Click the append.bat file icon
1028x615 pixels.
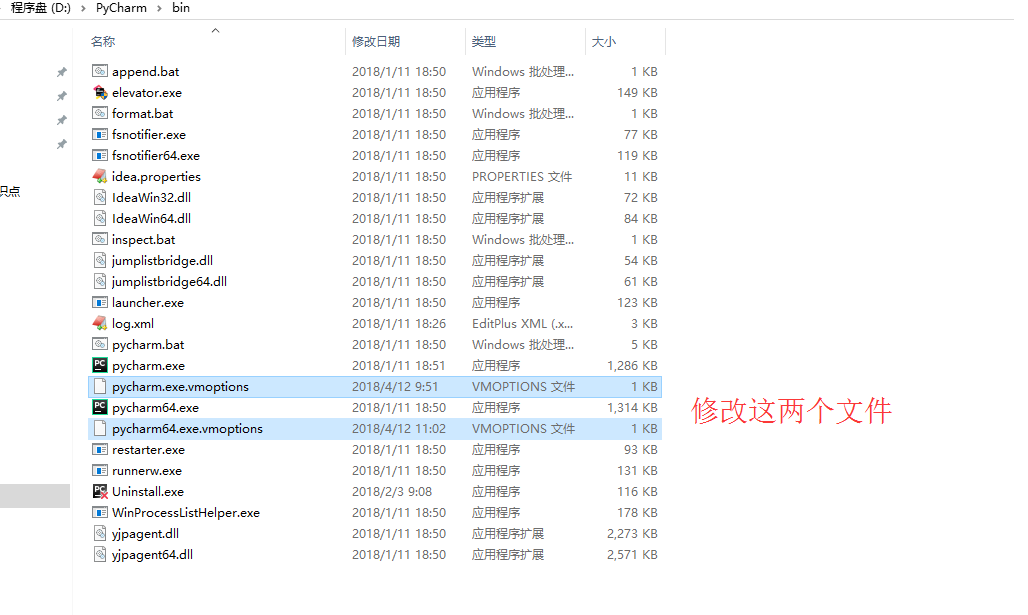pos(100,71)
